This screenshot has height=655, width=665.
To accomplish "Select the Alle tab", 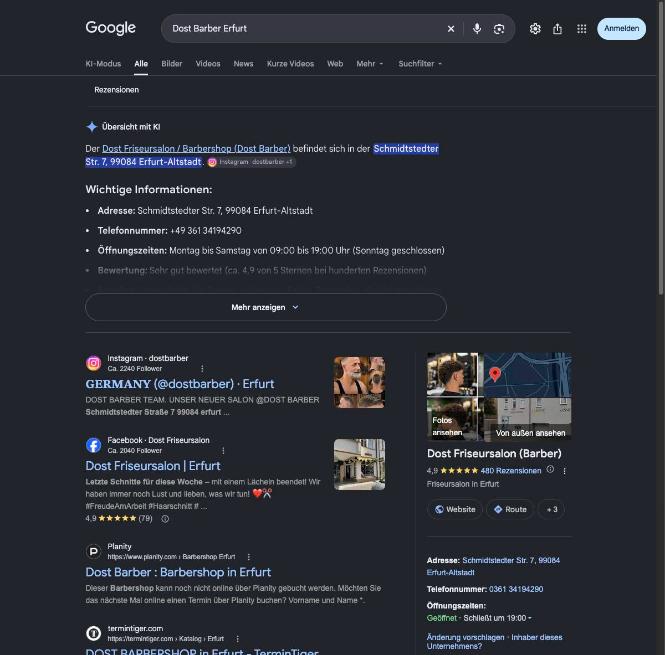I will [x=141, y=64].
